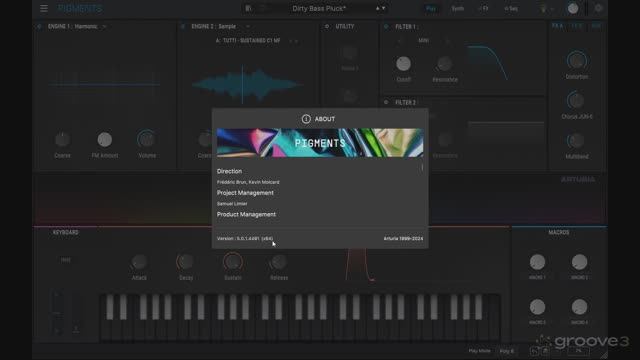Click the info icon in About header
The image size is (640, 360).
tap(306, 119)
